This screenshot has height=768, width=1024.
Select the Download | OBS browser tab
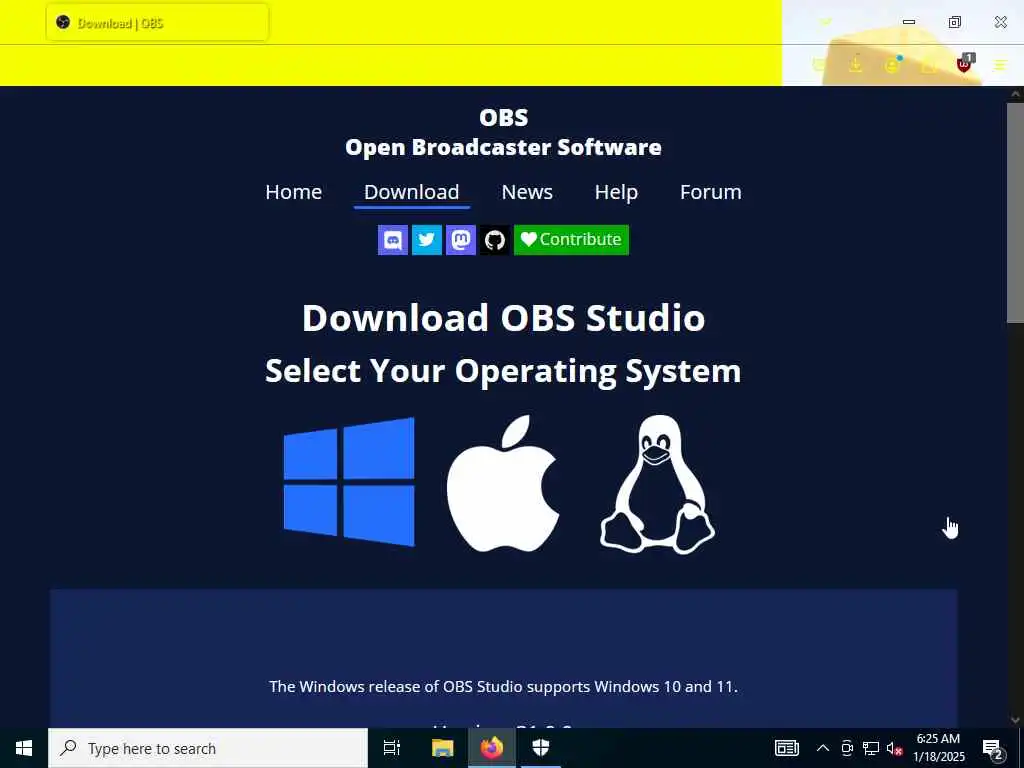[x=157, y=23]
